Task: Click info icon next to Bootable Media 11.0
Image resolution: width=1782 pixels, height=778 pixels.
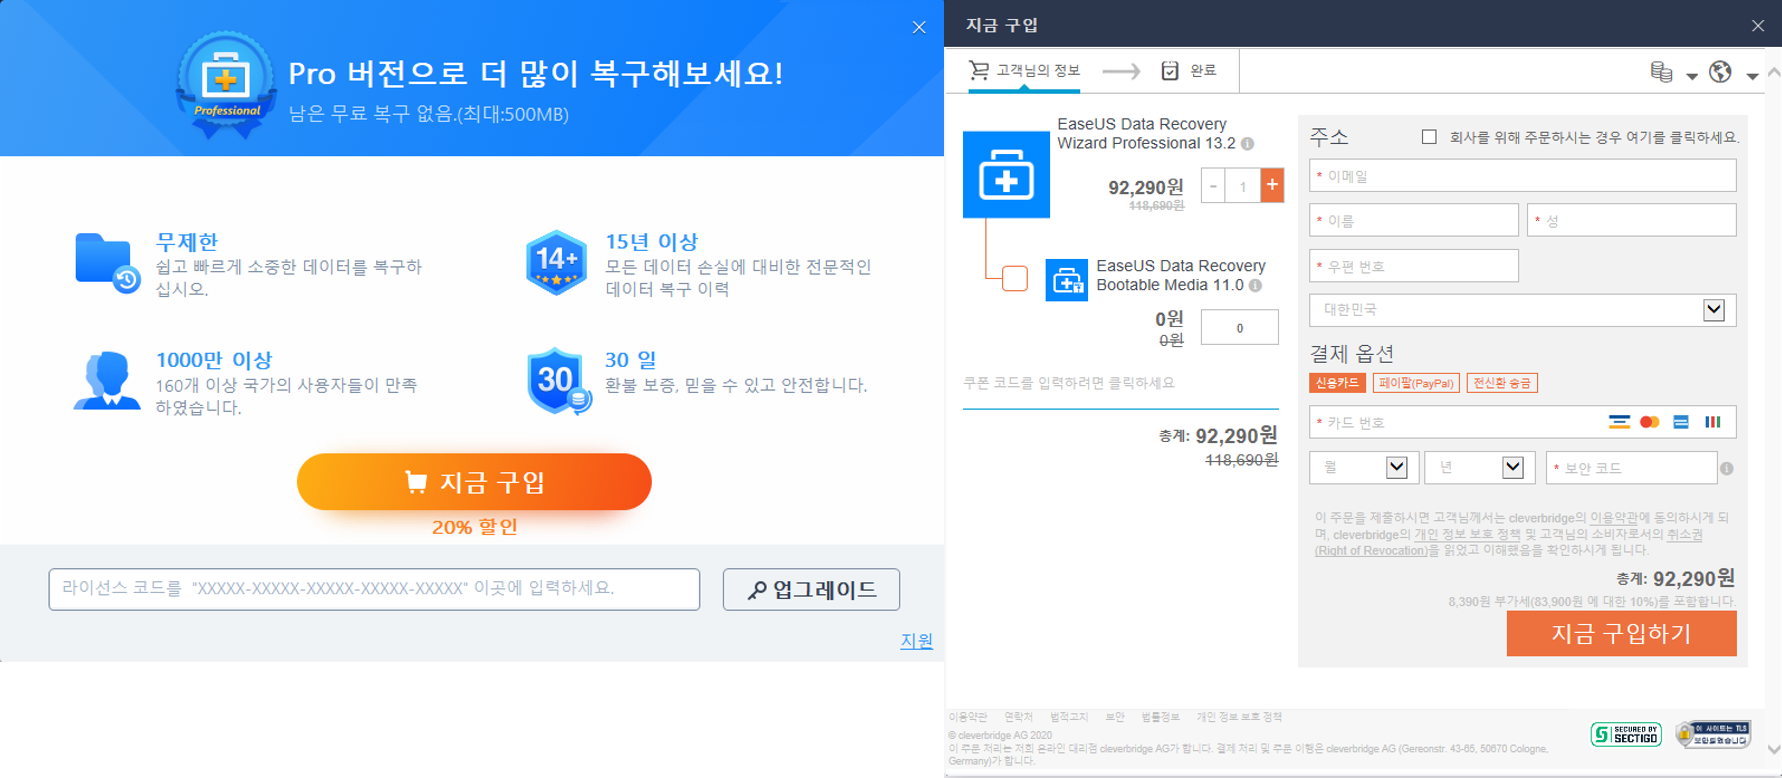Action: (x=1256, y=286)
